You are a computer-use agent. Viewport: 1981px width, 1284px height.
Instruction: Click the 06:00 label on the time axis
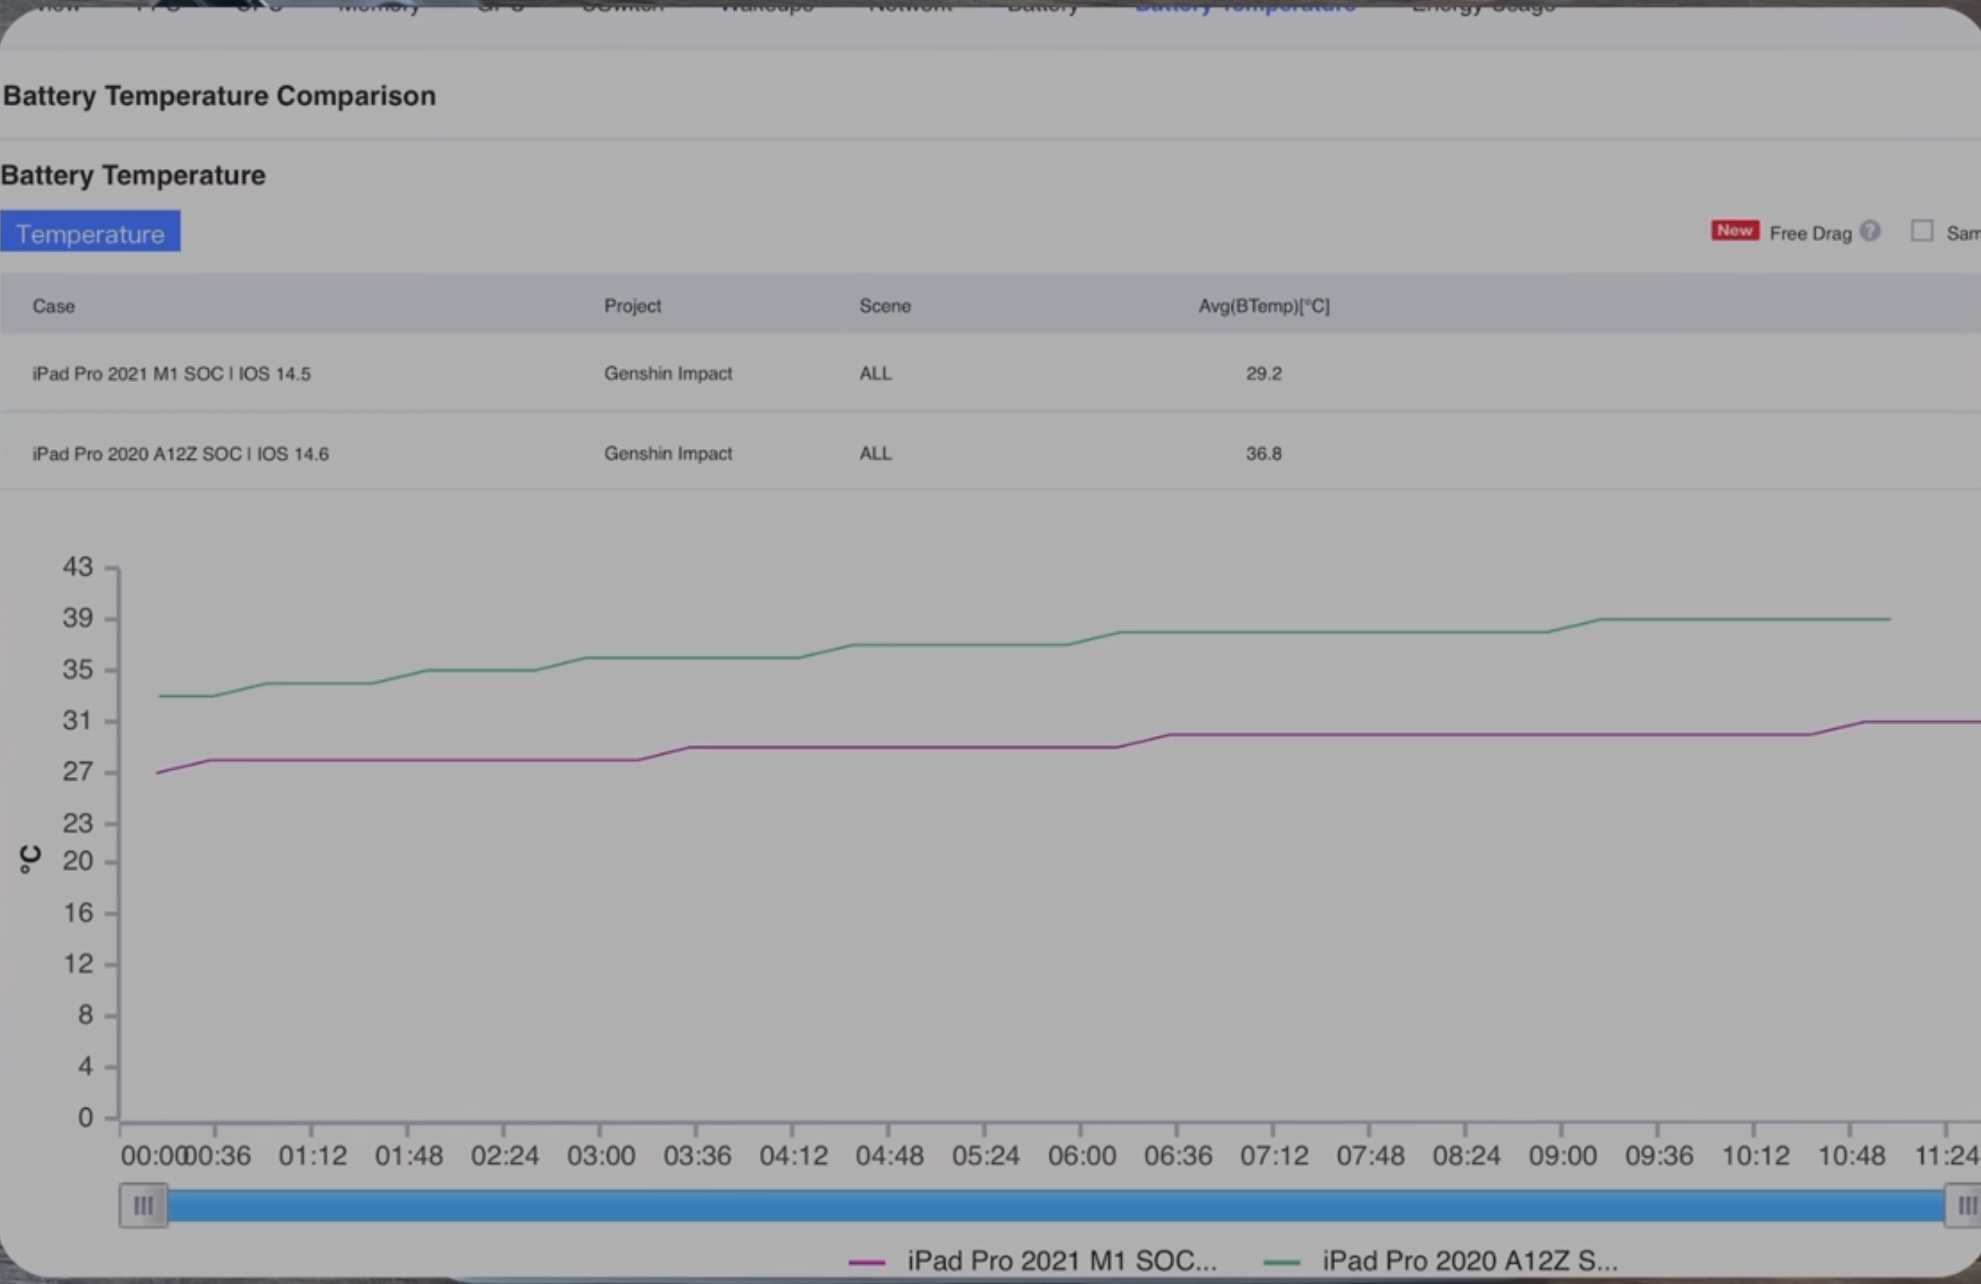[x=1081, y=1156]
